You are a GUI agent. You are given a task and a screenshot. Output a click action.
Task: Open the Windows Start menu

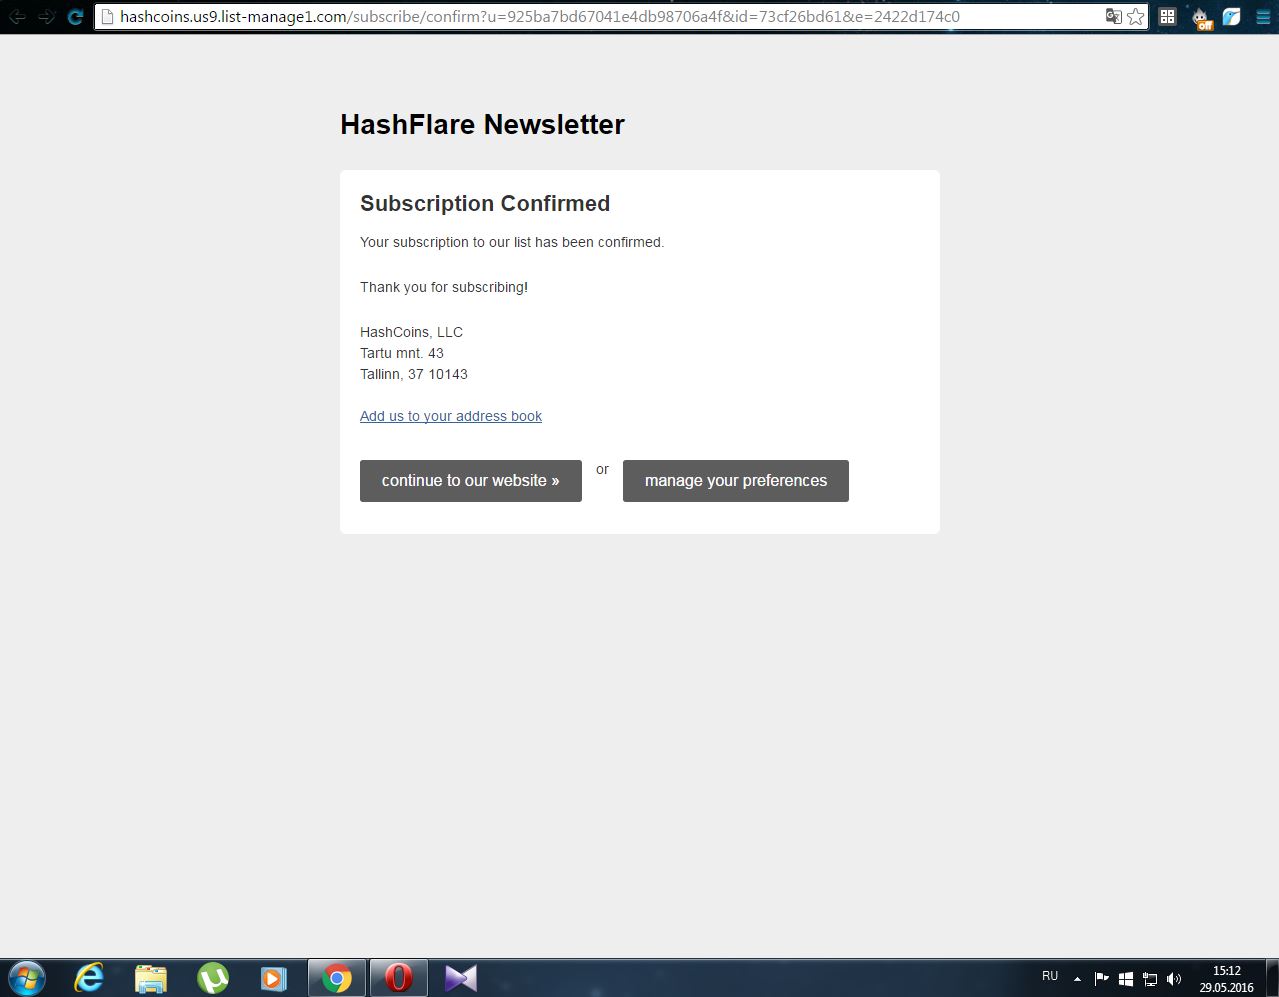(27, 978)
